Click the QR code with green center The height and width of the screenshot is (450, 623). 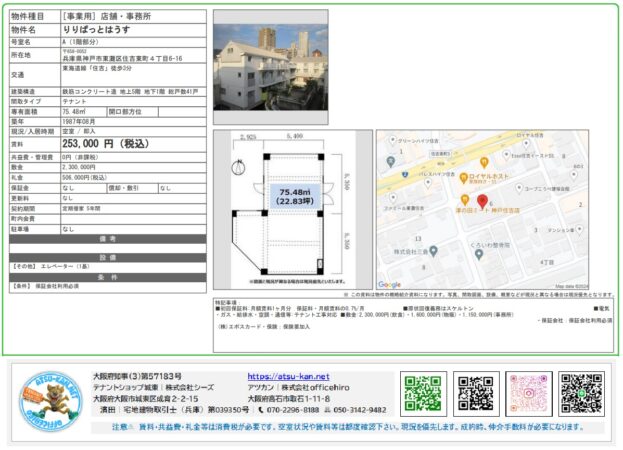581,394
